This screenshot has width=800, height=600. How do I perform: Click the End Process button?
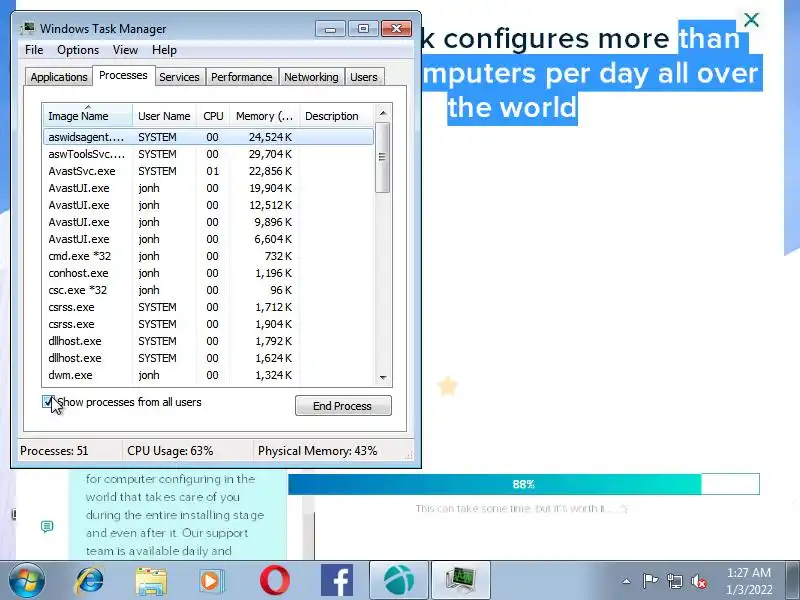343,406
